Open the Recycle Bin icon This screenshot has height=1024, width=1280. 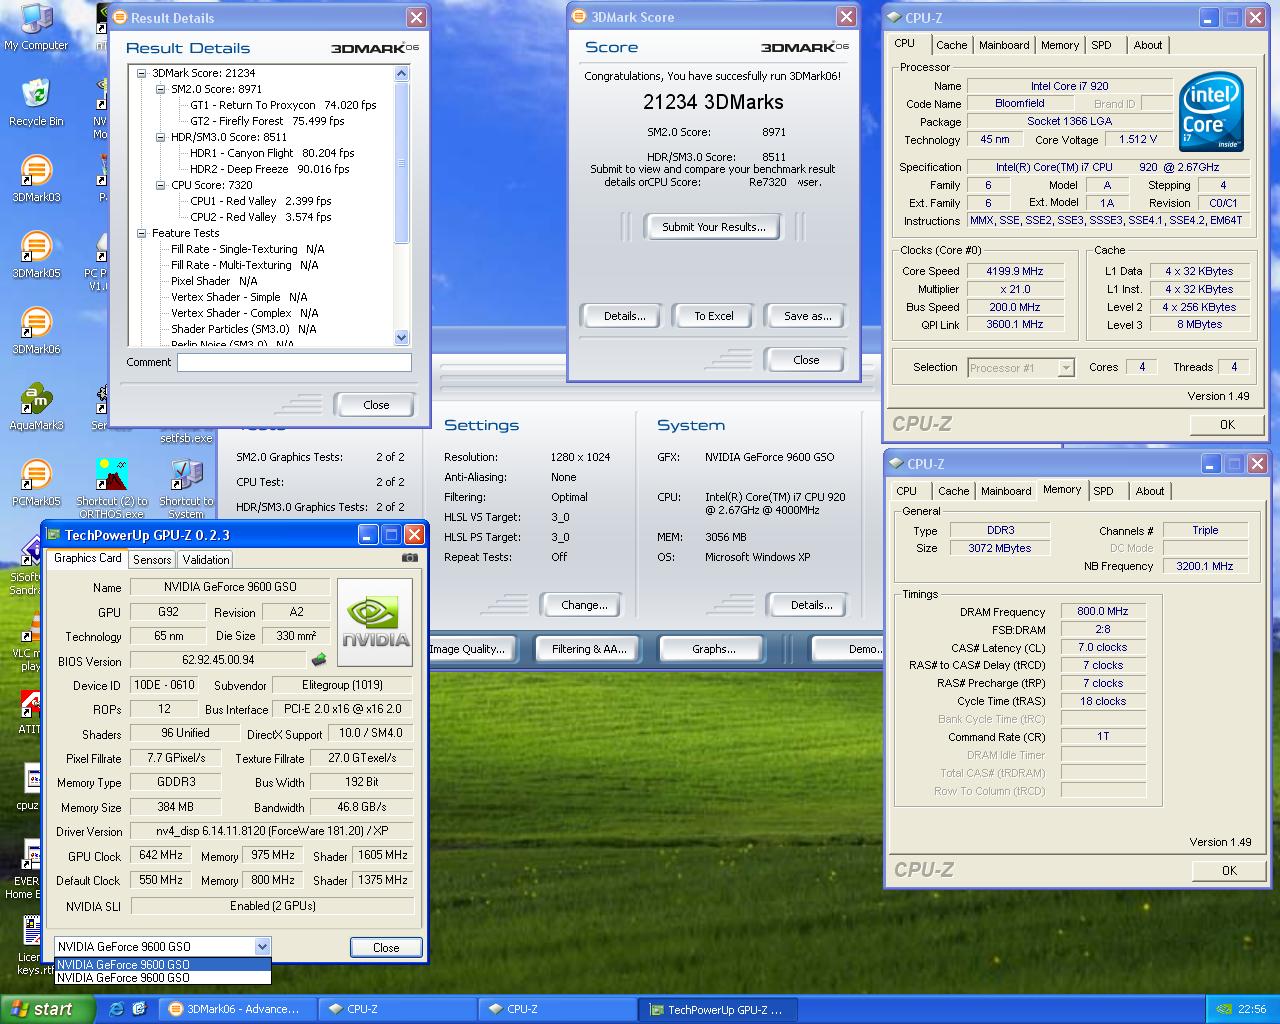[36, 102]
